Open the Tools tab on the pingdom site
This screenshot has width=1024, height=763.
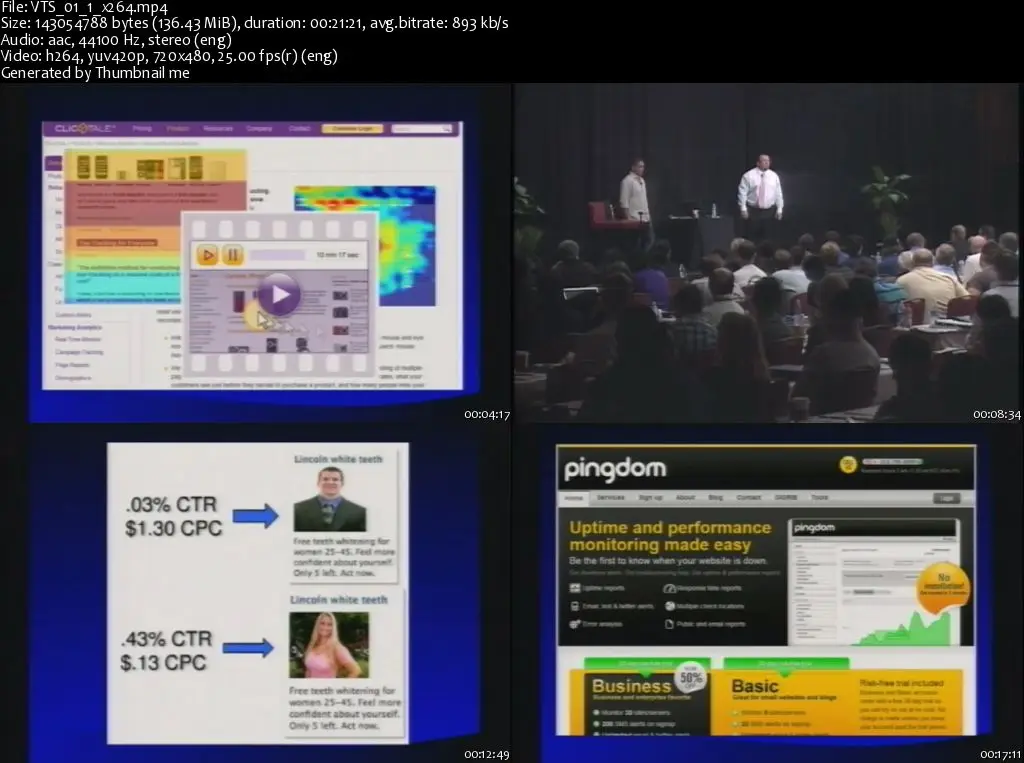tap(820, 498)
